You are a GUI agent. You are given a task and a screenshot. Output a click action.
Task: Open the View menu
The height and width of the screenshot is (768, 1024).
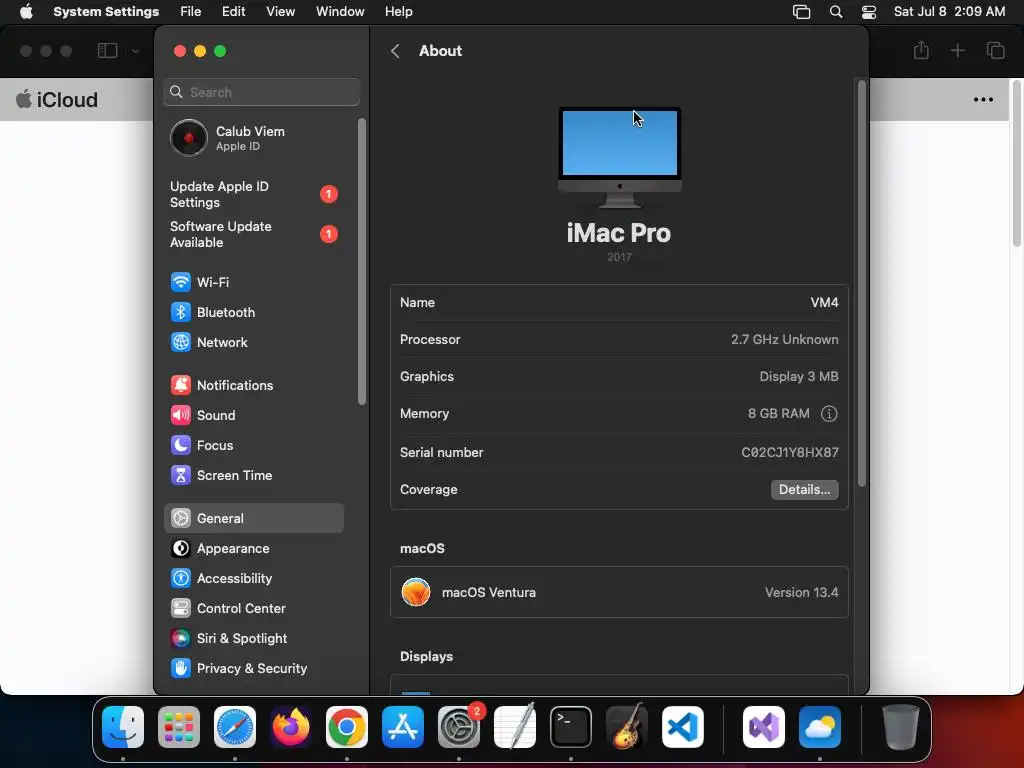(x=280, y=12)
